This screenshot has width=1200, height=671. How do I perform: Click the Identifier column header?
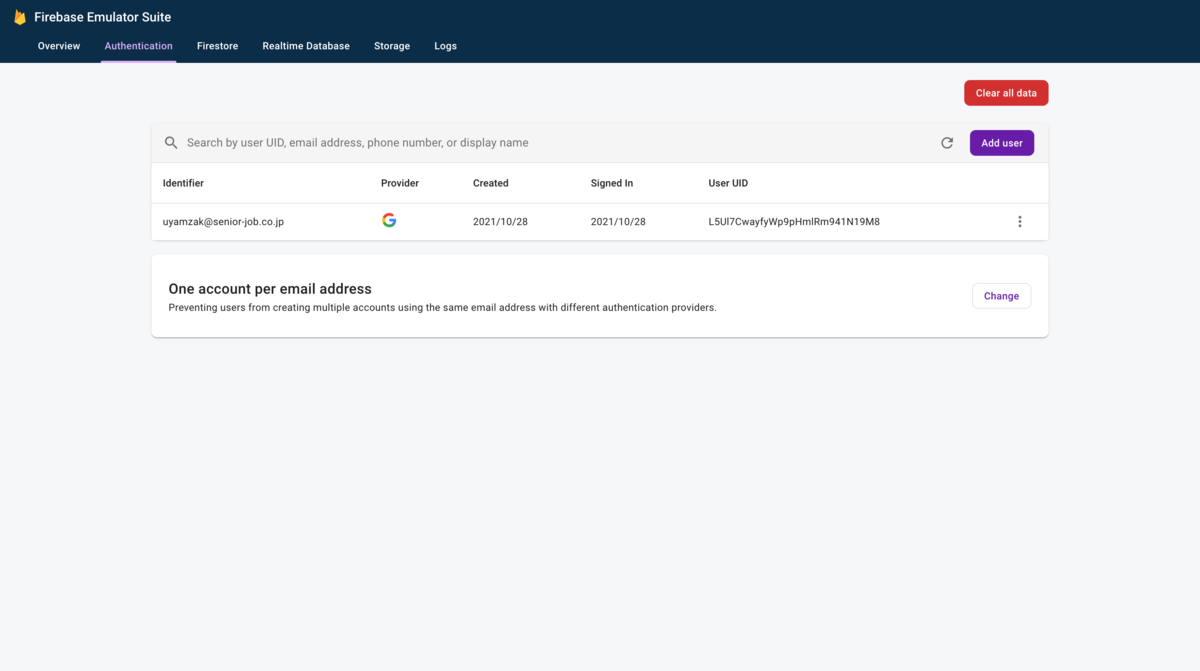pyautogui.click(x=183, y=183)
